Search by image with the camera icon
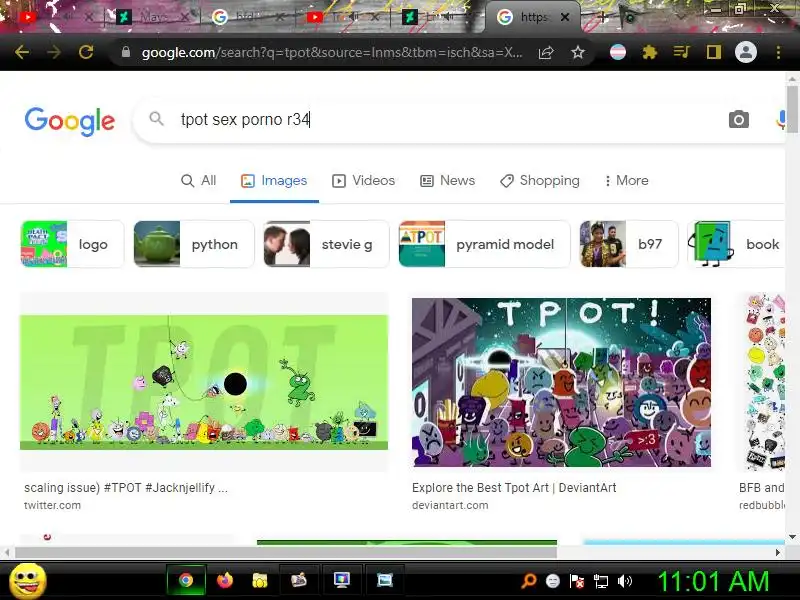Image resolution: width=800 pixels, height=600 pixels. pos(738,119)
